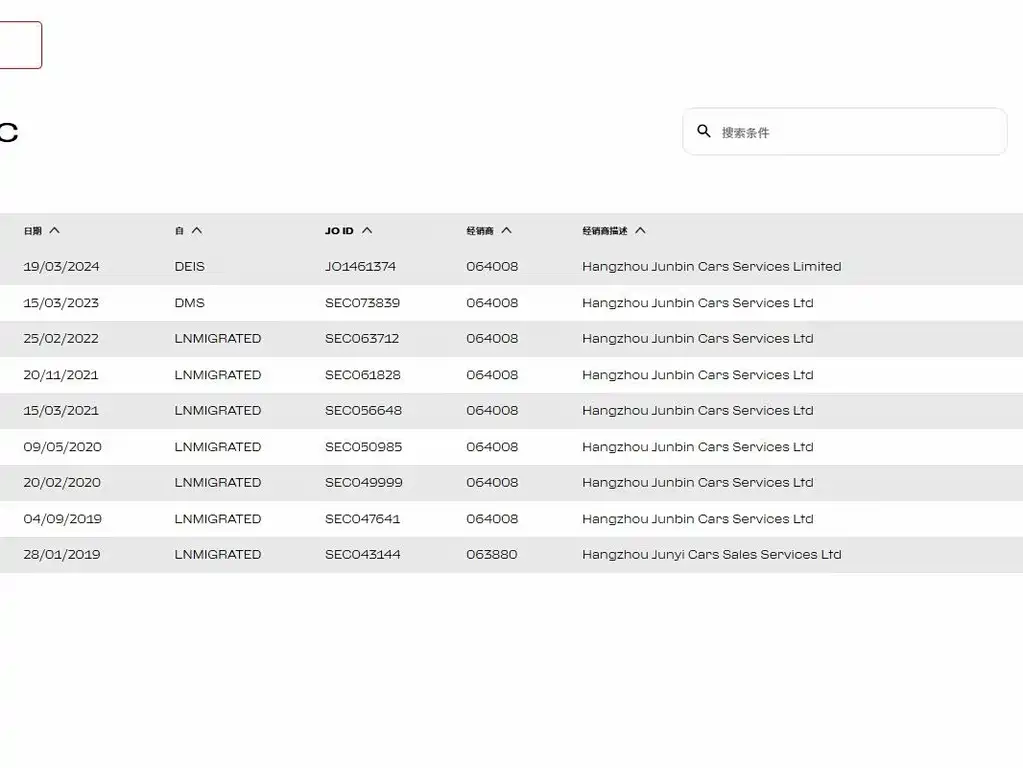The height and width of the screenshot is (768, 1023).
Task: Click LNMIGRATED in the SEC043144 row
Action: coord(218,555)
